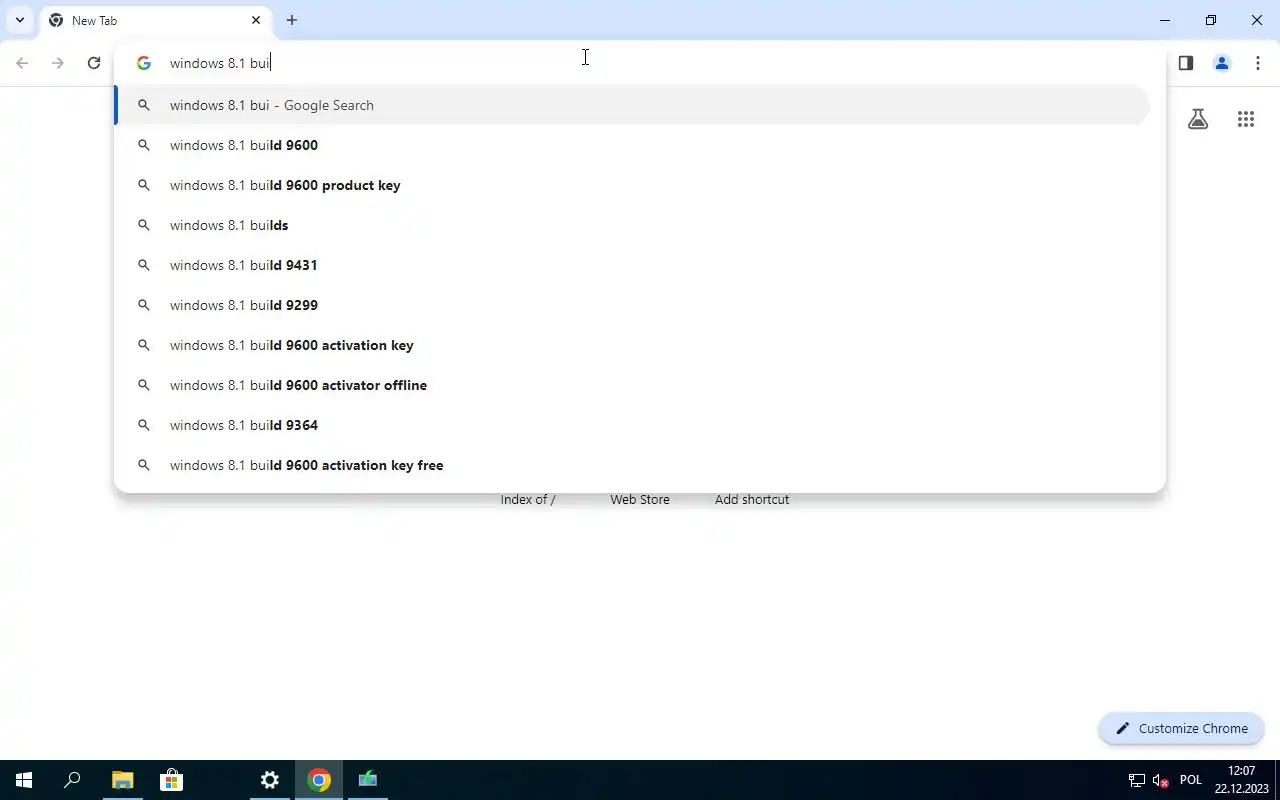Screen dimensions: 1280x800
Task: Choose suggestion 'windows 8.1 build 9600'
Action: point(632,145)
